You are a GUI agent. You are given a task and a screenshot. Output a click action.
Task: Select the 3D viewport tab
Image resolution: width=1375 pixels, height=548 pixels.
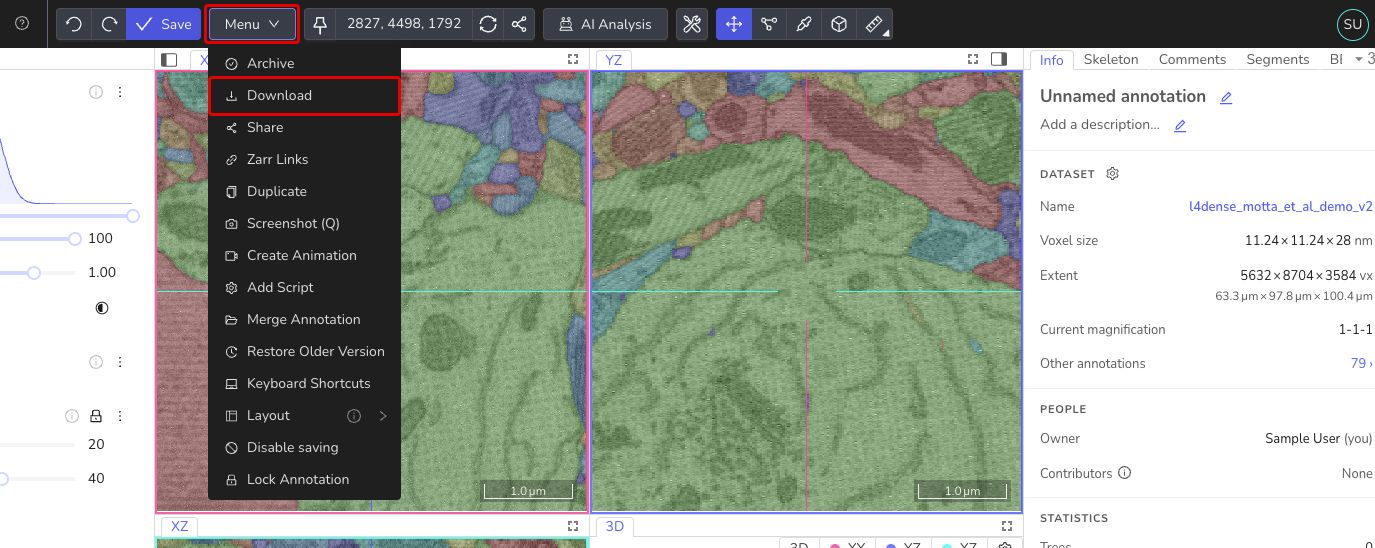click(614, 526)
